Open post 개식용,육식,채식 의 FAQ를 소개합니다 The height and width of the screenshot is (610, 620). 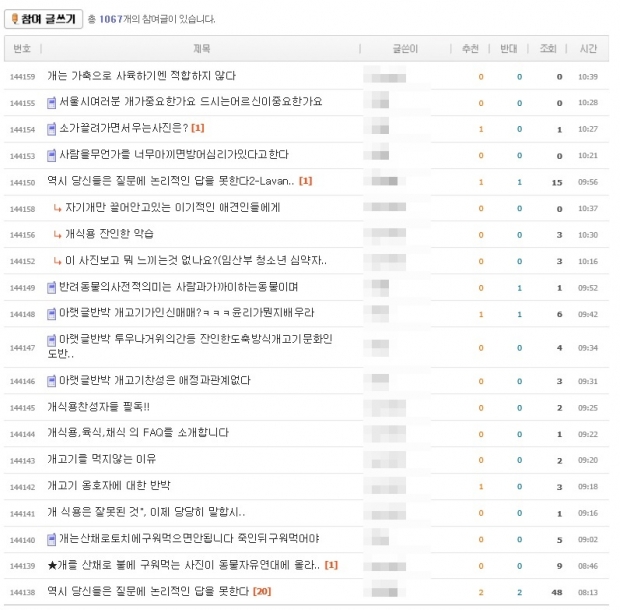click(x=138, y=432)
